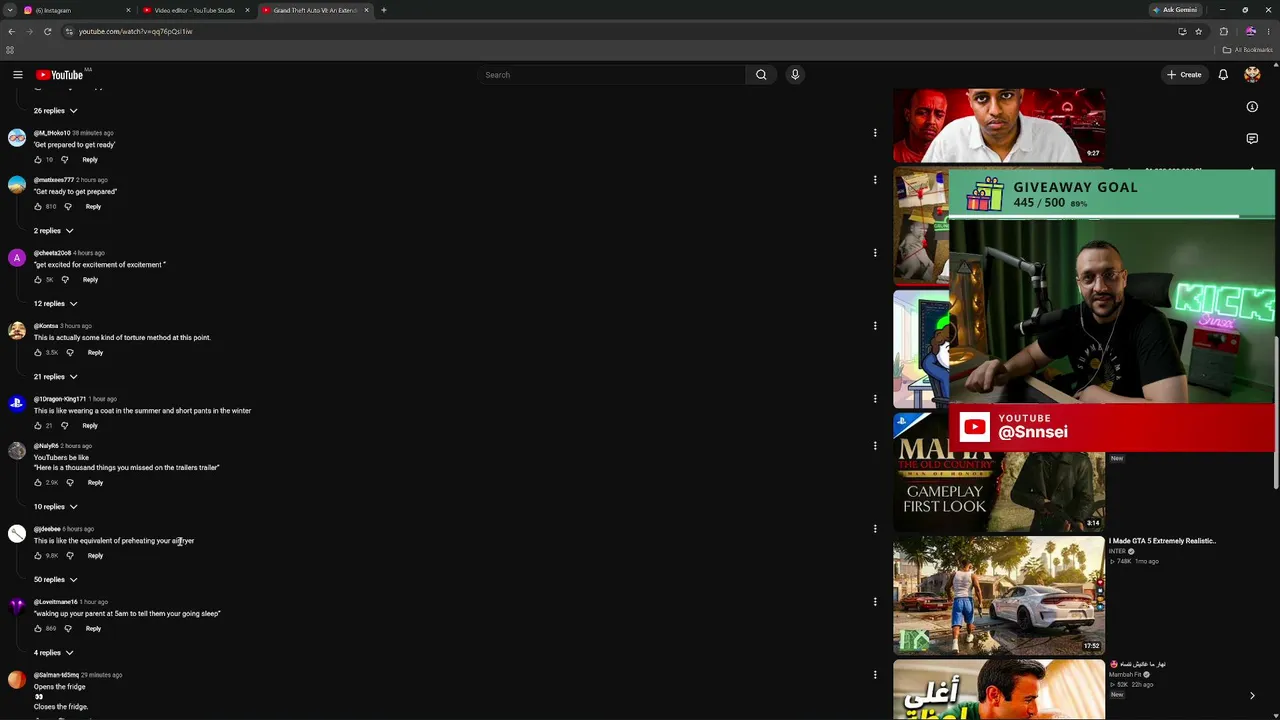Expand the chevron next to the Arabic video
Image resolution: width=1280 pixels, height=720 pixels.
pyautogui.click(x=1252, y=696)
